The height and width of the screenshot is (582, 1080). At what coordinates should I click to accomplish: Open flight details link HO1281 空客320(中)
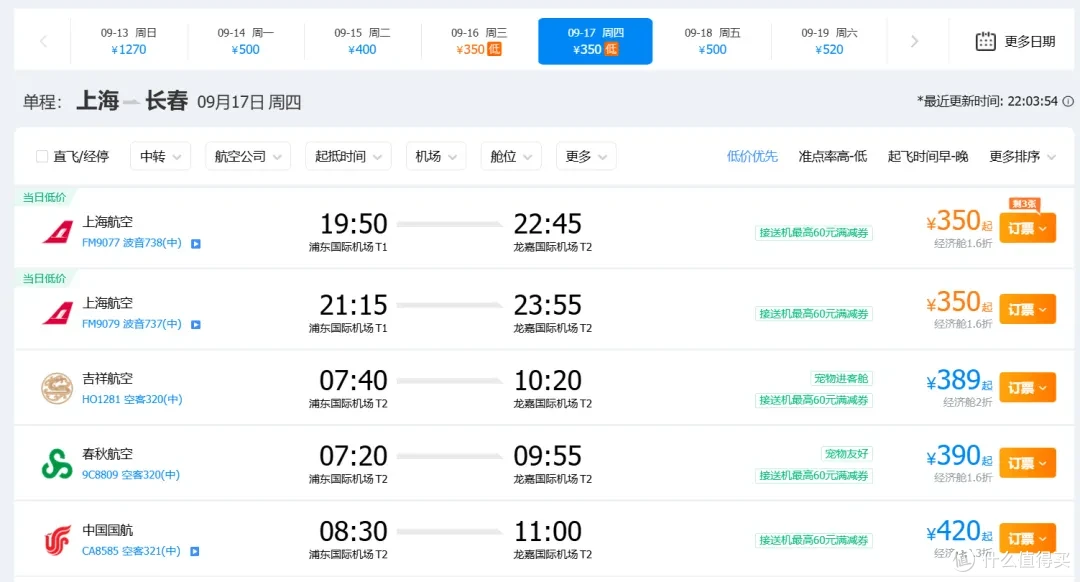[132, 399]
